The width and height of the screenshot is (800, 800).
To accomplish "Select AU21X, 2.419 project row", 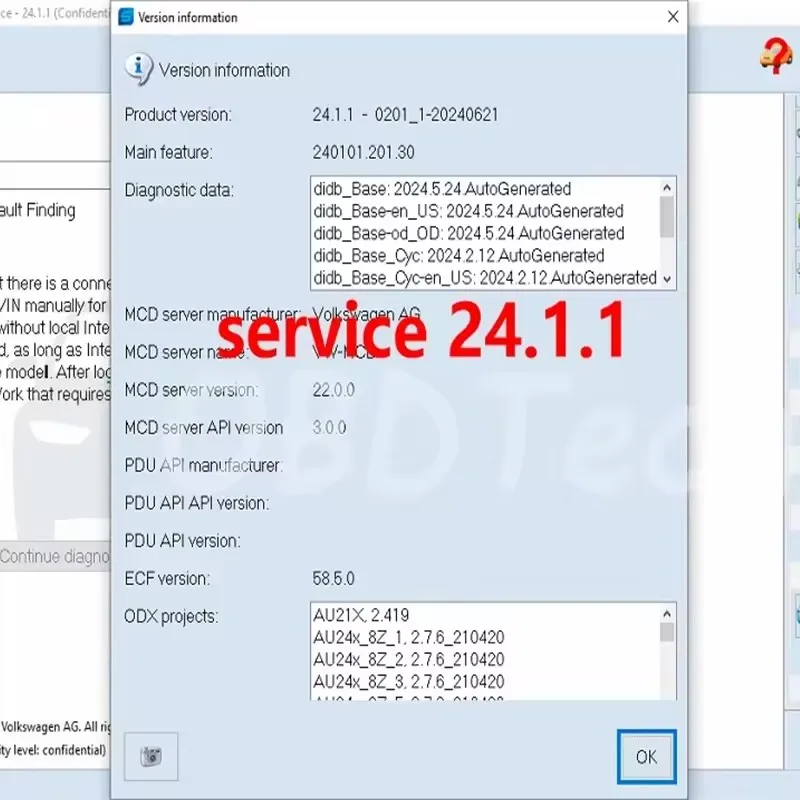I will pyautogui.click(x=361, y=615).
